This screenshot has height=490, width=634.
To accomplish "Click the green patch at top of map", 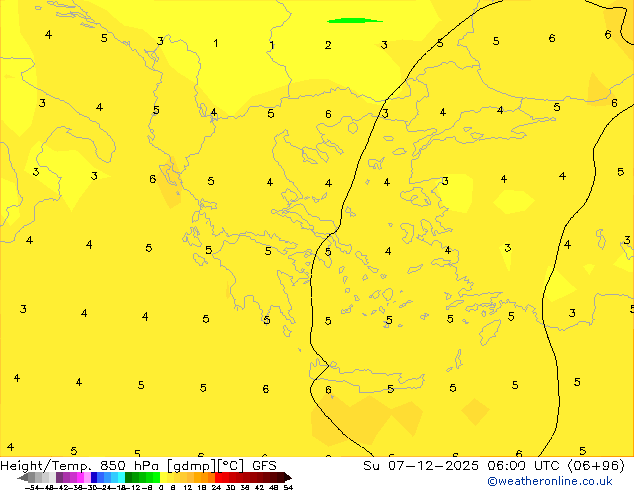I will 354,20.
